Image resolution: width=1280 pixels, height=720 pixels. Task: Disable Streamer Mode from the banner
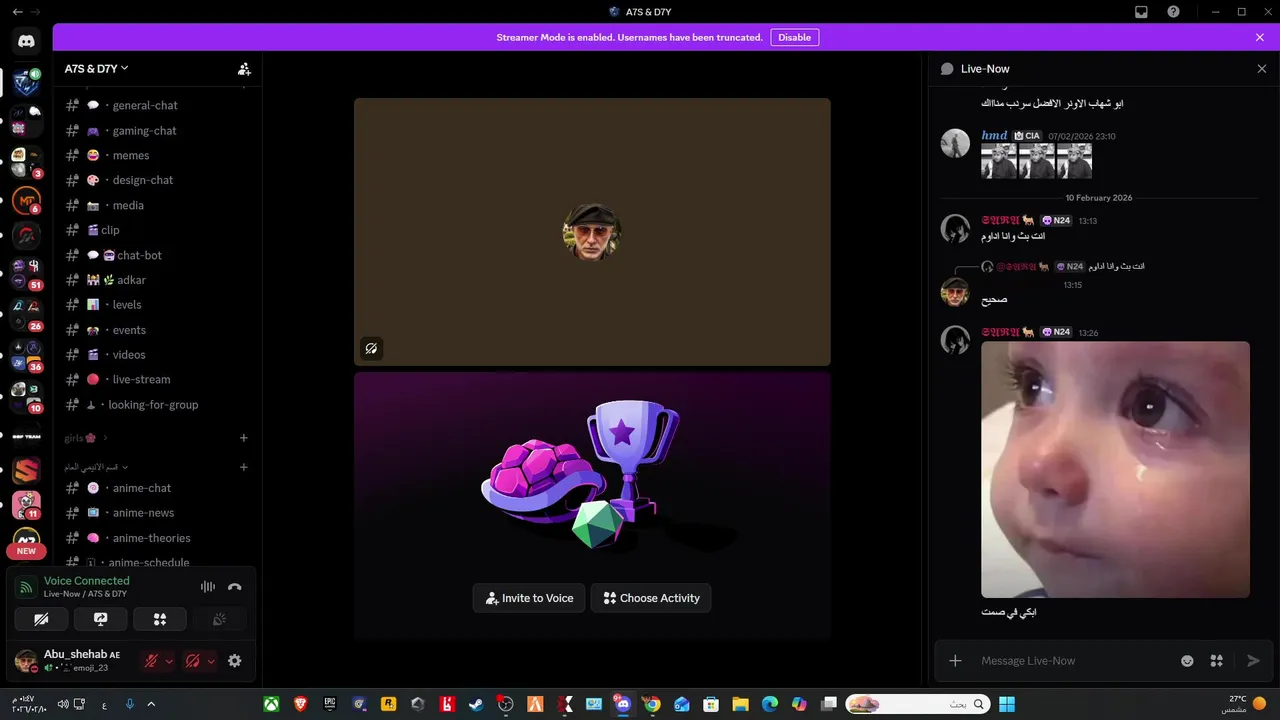click(795, 37)
